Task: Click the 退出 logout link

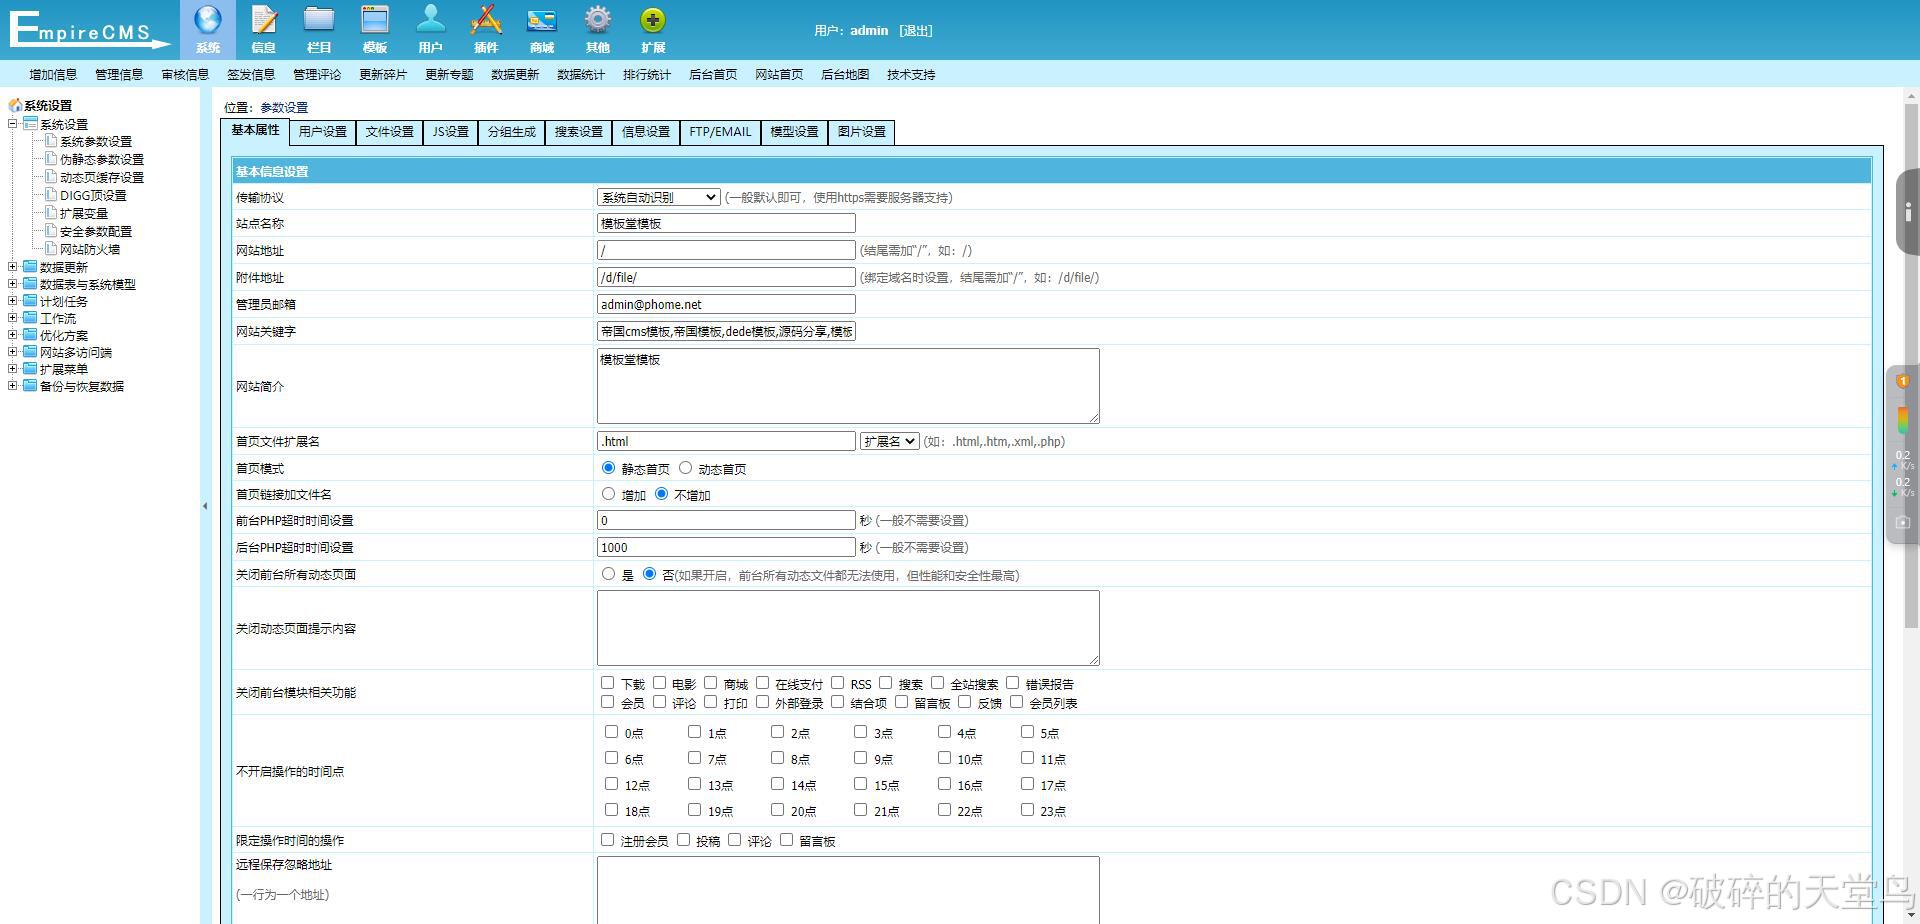Action: (x=916, y=31)
